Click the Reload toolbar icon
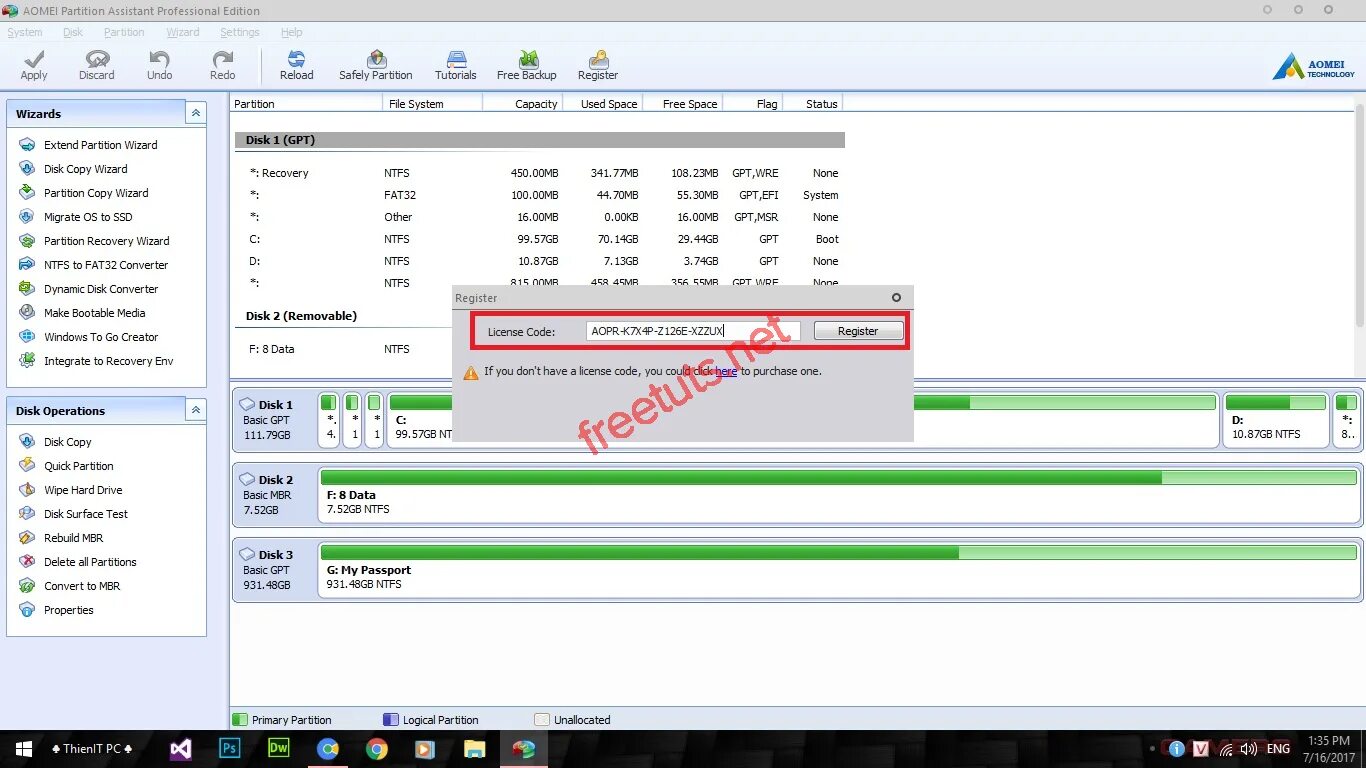Viewport: 1366px width, 768px height. click(296, 65)
